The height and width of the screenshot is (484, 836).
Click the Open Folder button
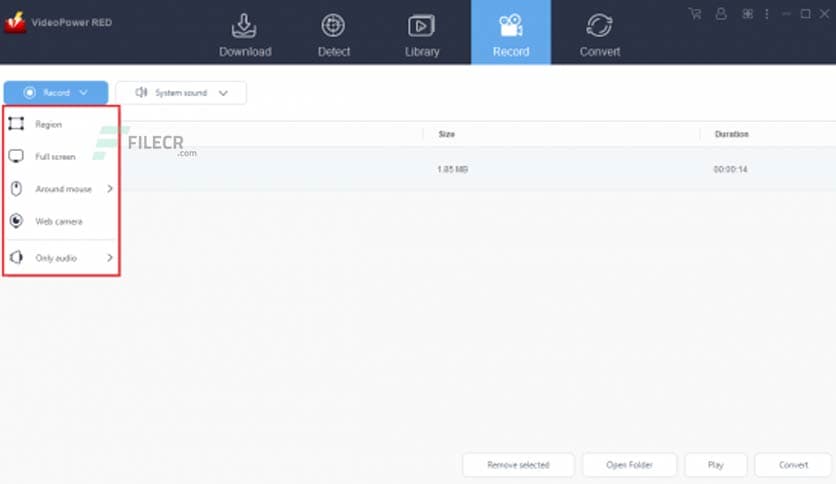(x=630, y=465)
